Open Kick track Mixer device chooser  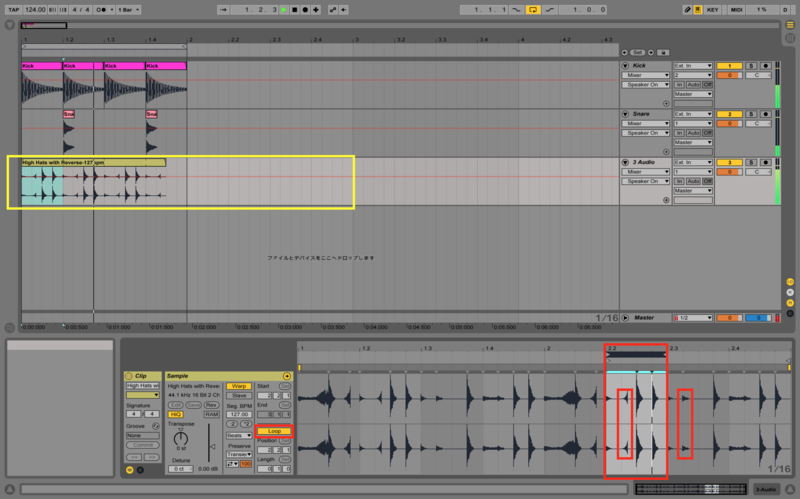[x=645, y=75]
